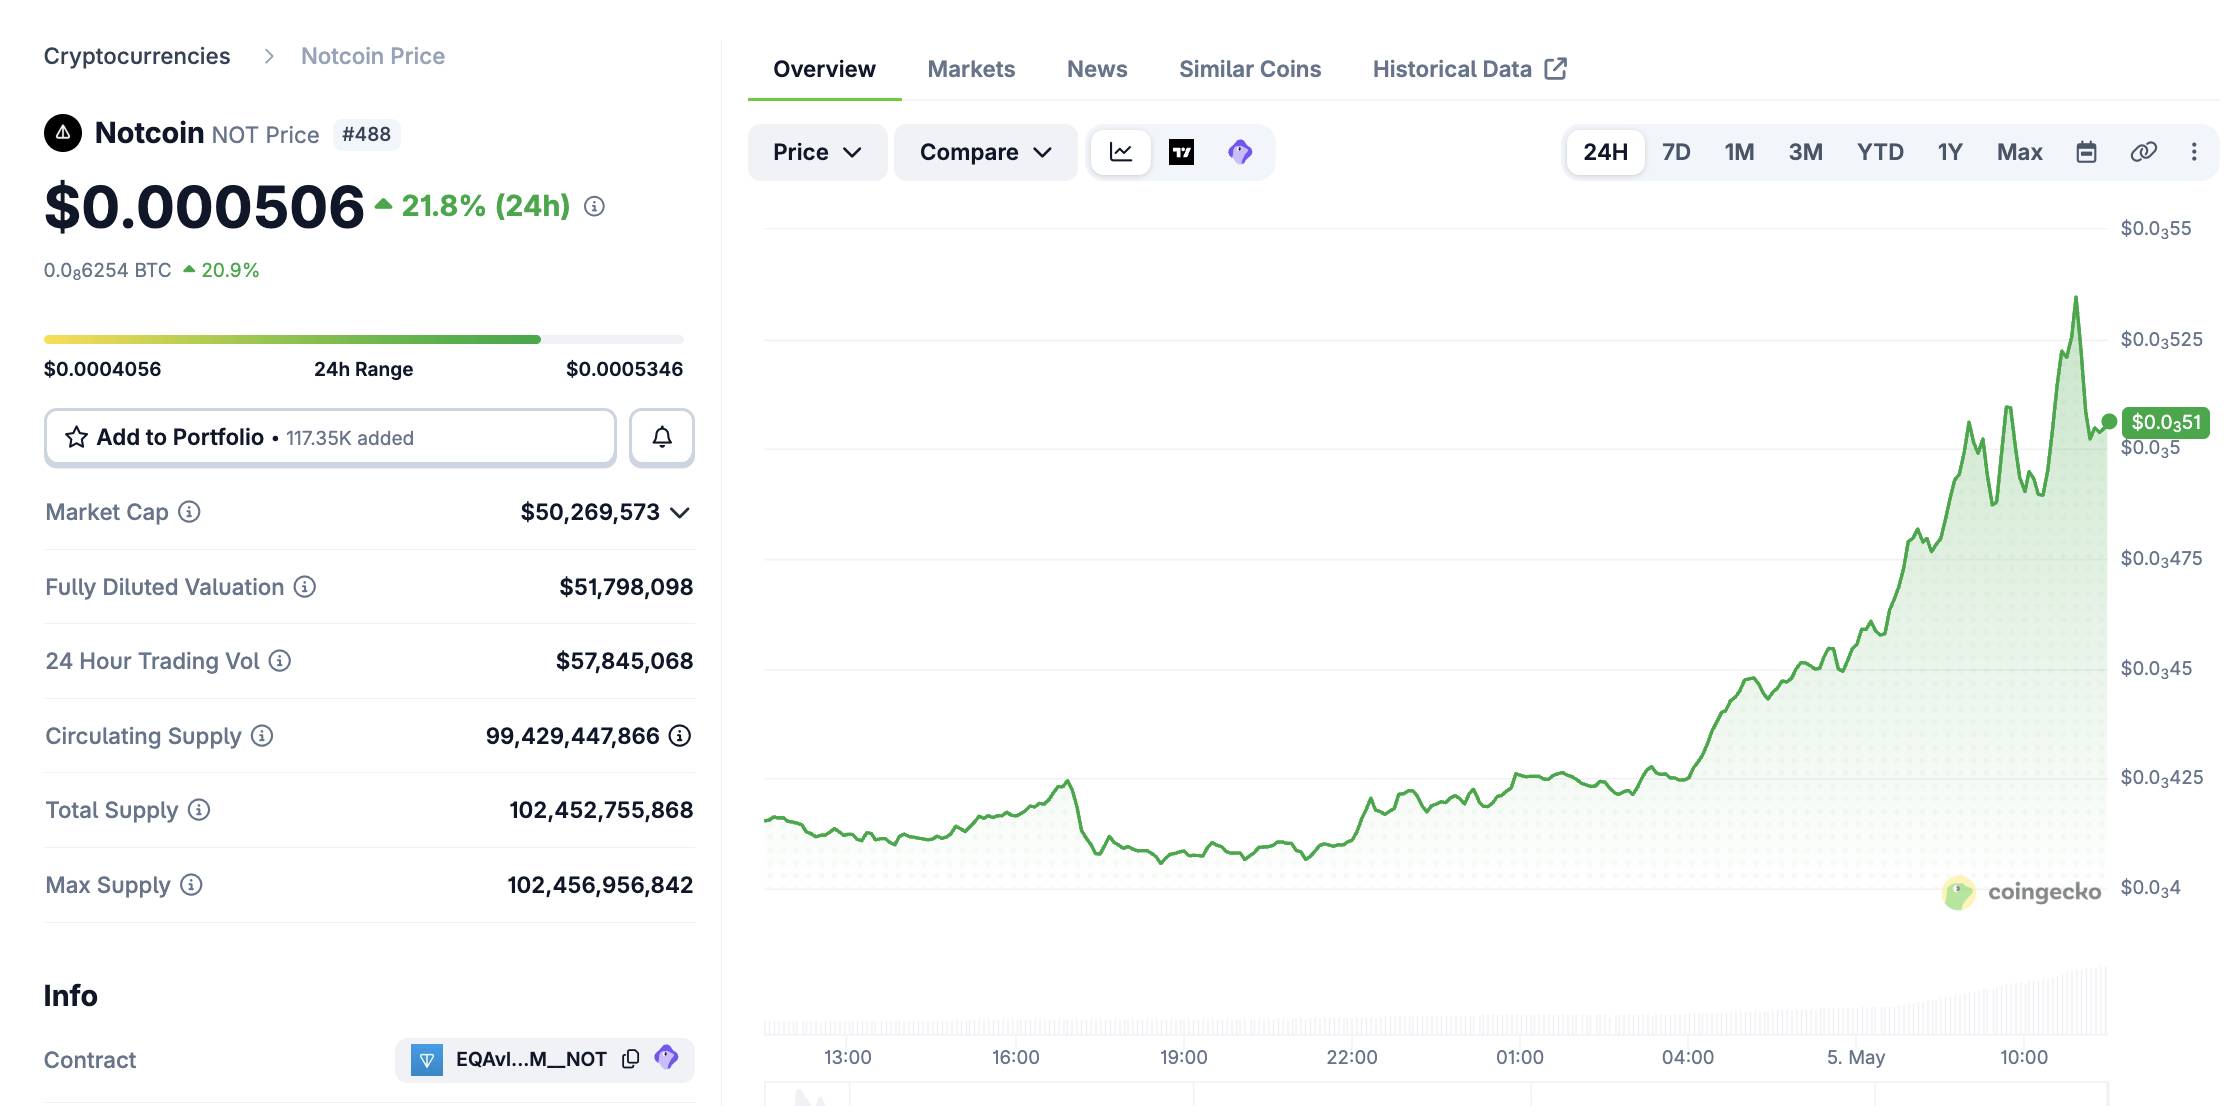Switch to the Overview tab
Screen dimensions: 2236x1106
[x=824, y=69]
